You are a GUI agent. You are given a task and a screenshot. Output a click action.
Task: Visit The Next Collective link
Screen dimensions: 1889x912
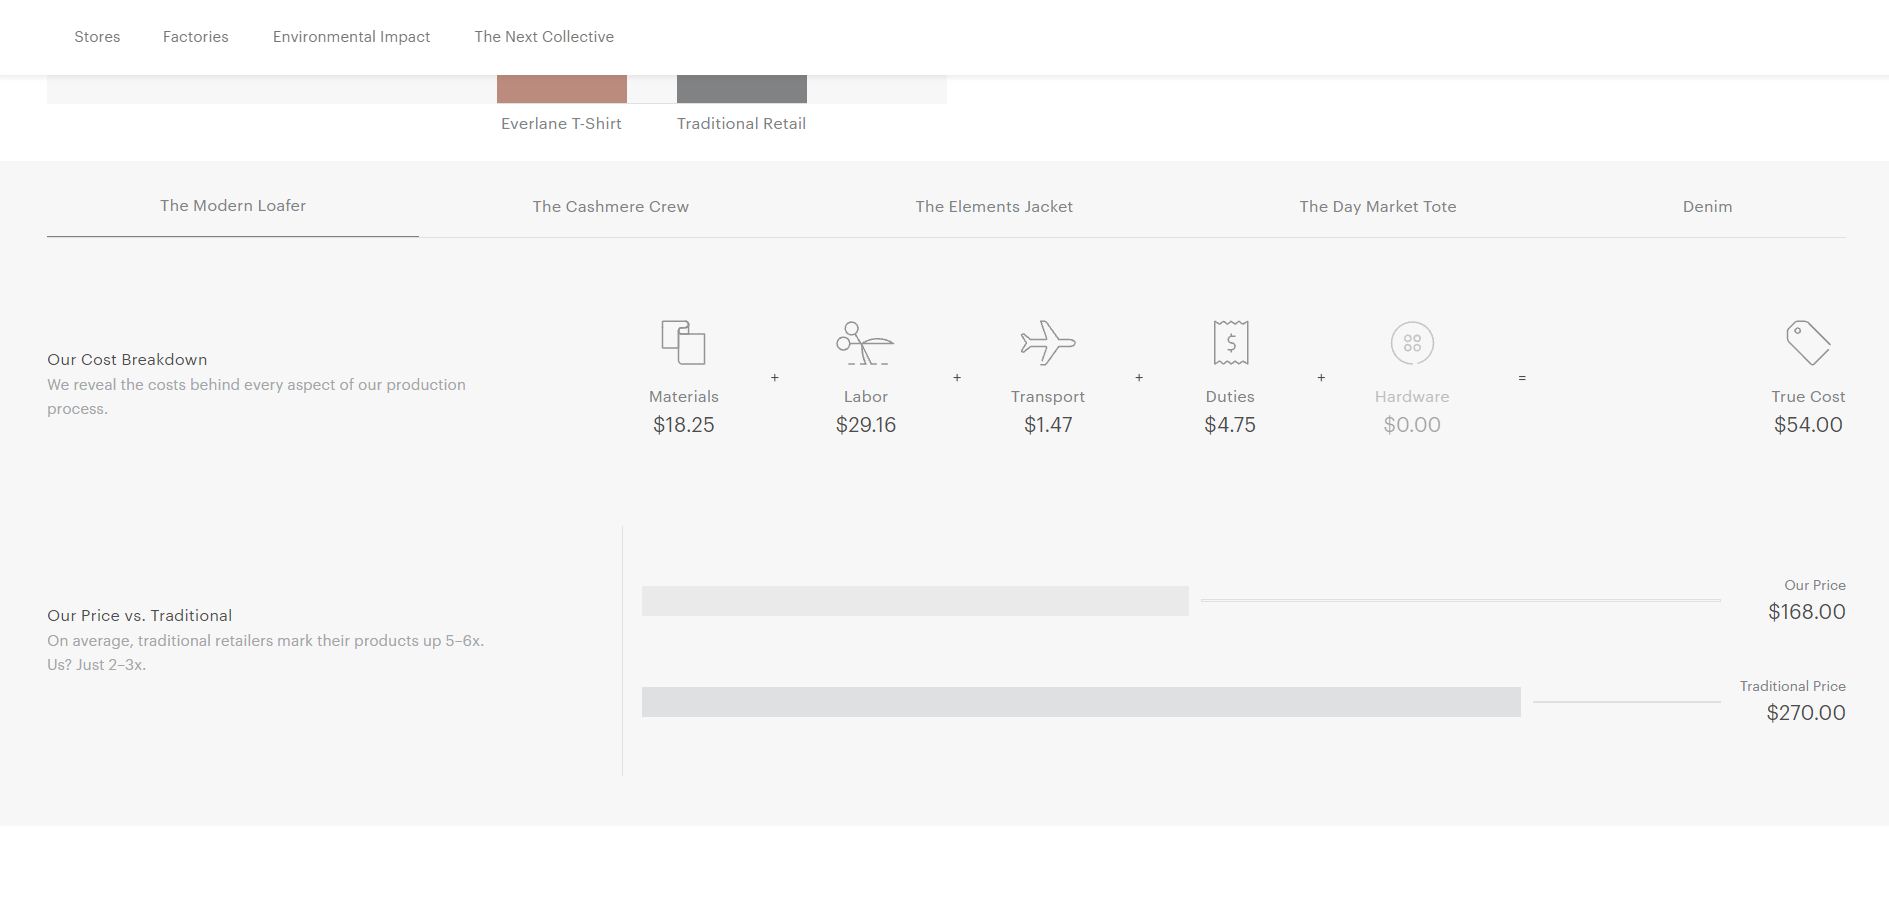pyautogui.click(x=544, y=36)
